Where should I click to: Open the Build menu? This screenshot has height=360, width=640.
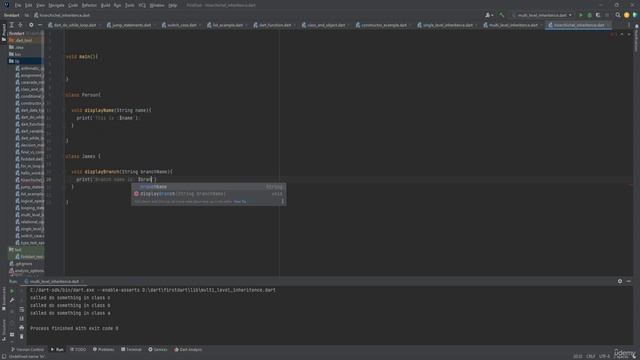pos(105,5)
